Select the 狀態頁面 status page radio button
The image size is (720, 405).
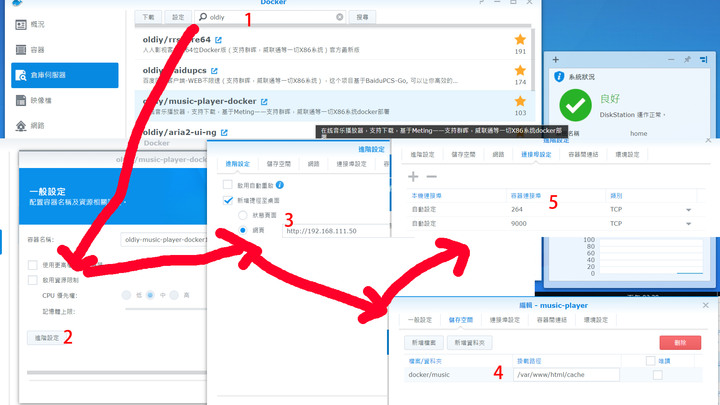coord(242,215)
